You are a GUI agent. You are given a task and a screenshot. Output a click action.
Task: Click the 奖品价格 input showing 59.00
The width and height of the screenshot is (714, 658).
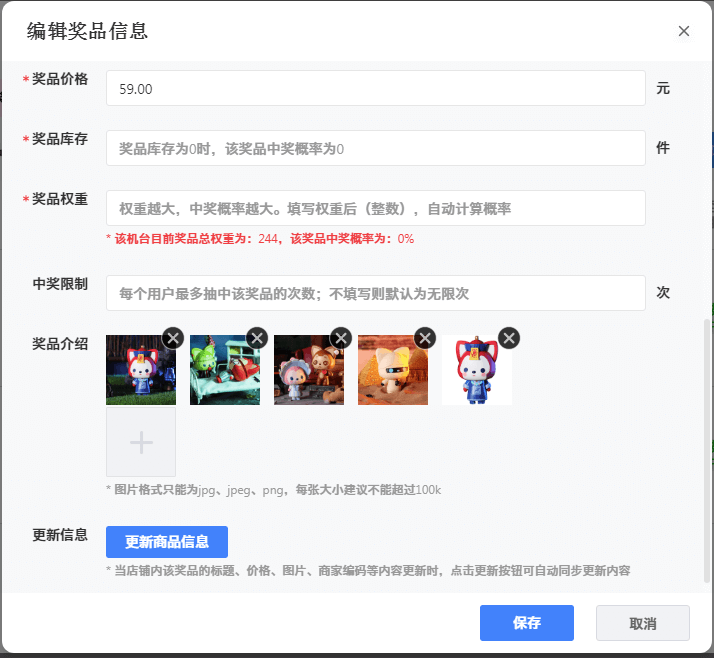tap(376, 88)
